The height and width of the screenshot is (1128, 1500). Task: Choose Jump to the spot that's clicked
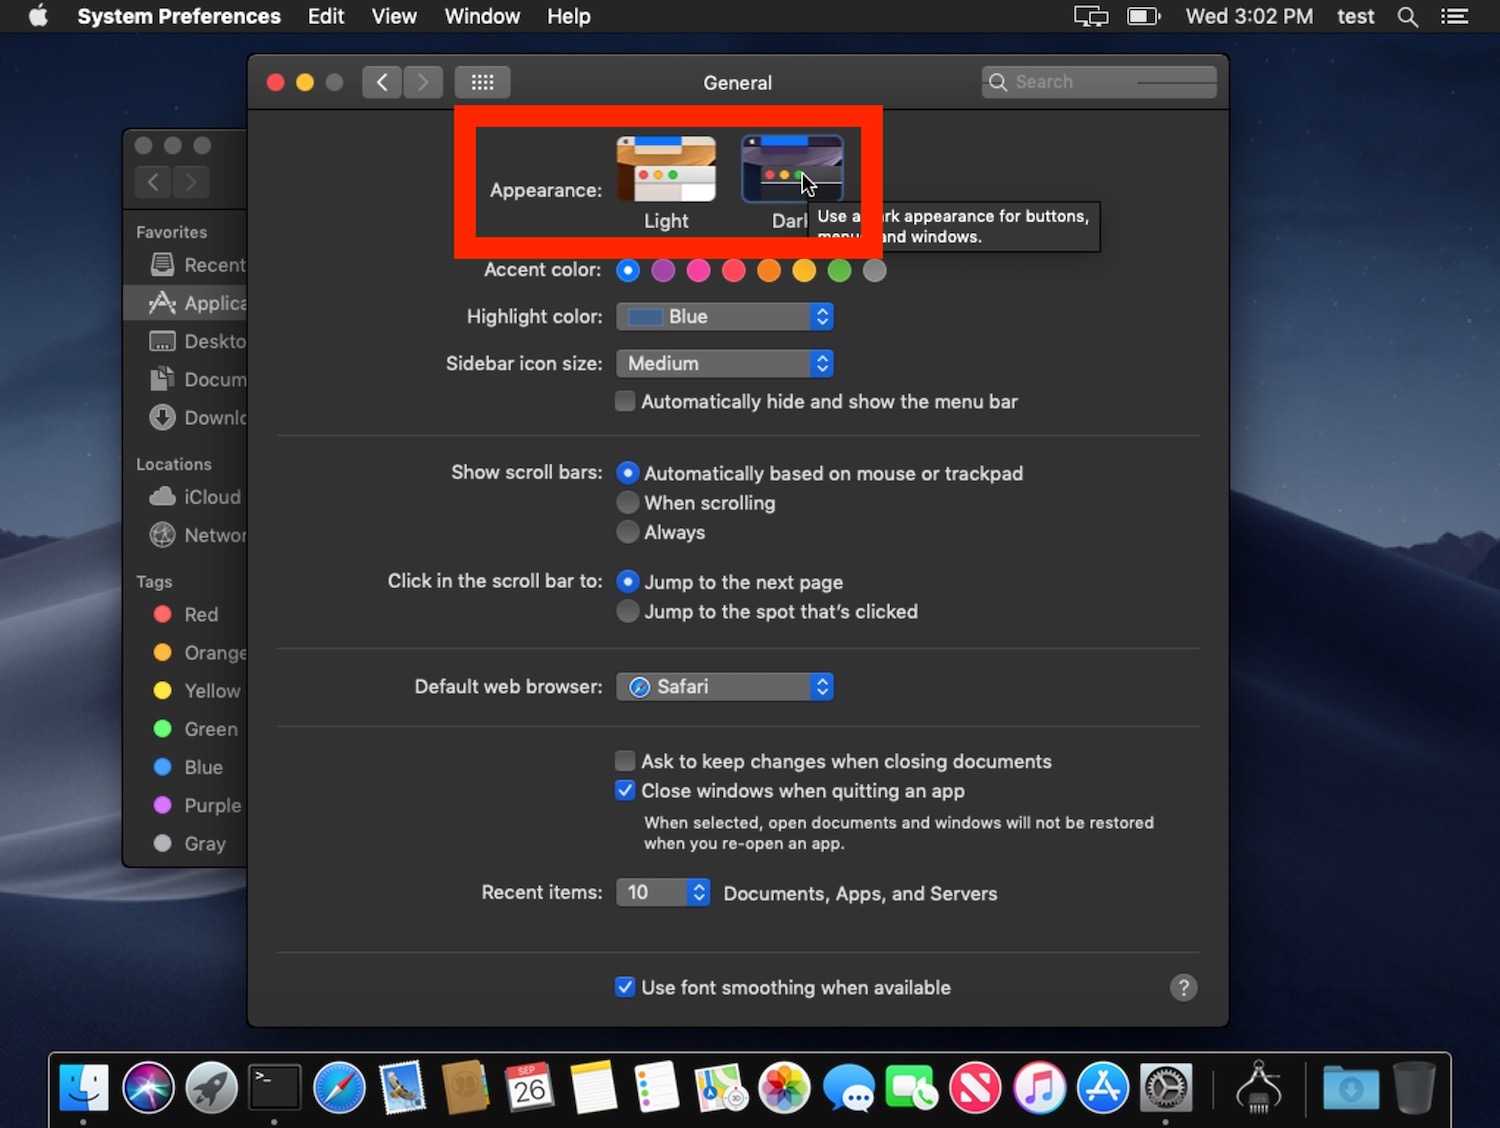click(628, 612)
